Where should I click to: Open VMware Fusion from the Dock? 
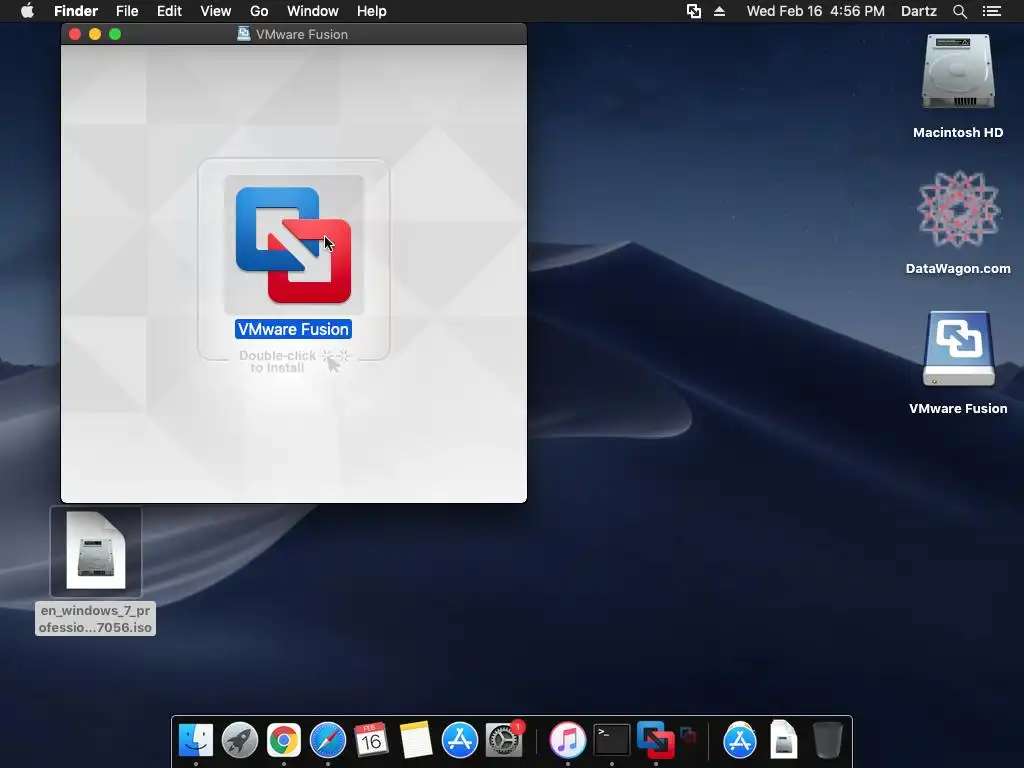tap(656, 740)
